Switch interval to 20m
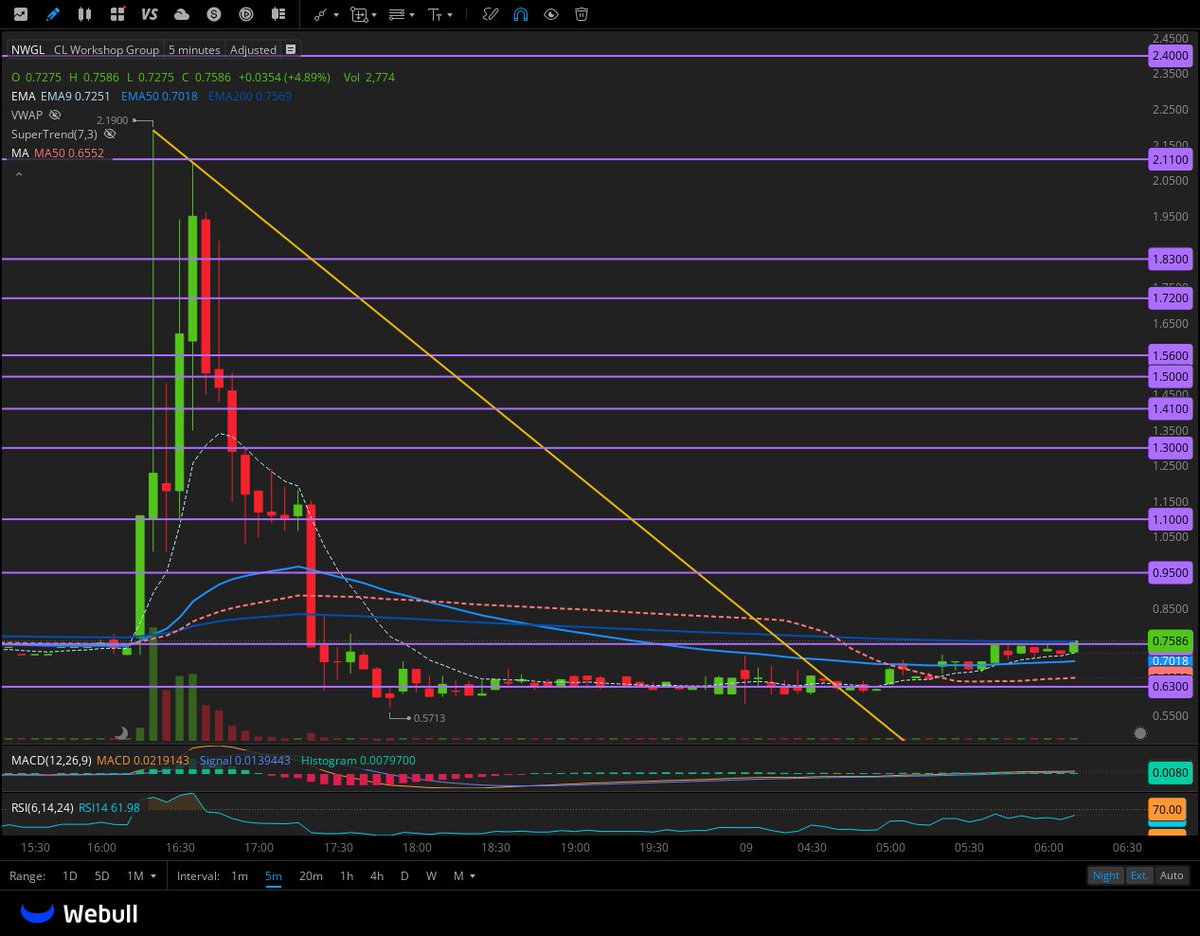 click(x=311, y=876)
